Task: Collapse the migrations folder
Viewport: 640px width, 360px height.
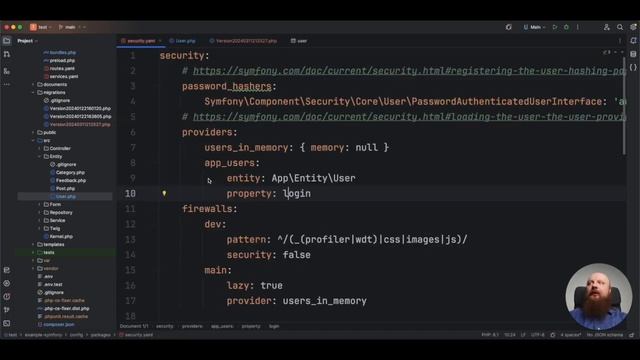Action: coord(33,93)
